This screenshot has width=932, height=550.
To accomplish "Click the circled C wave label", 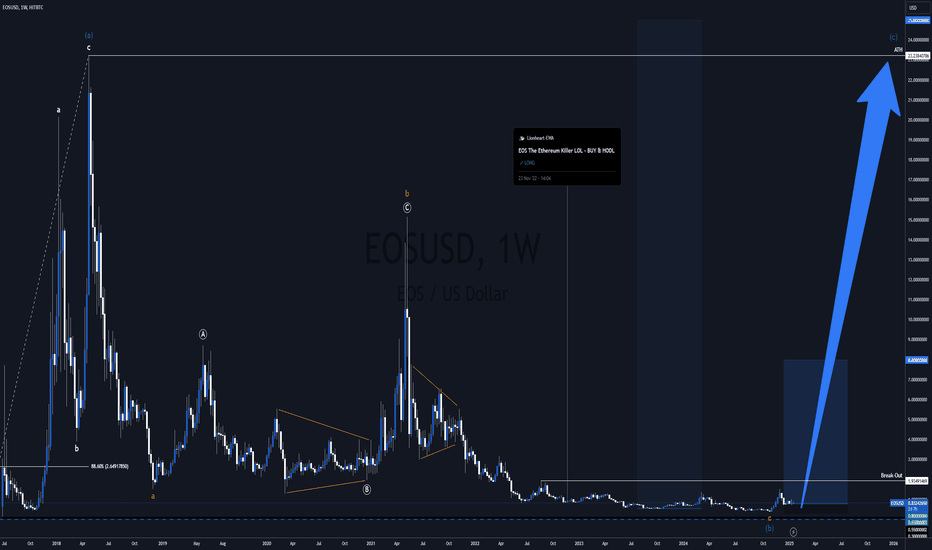I will click(x=407, y=208).
